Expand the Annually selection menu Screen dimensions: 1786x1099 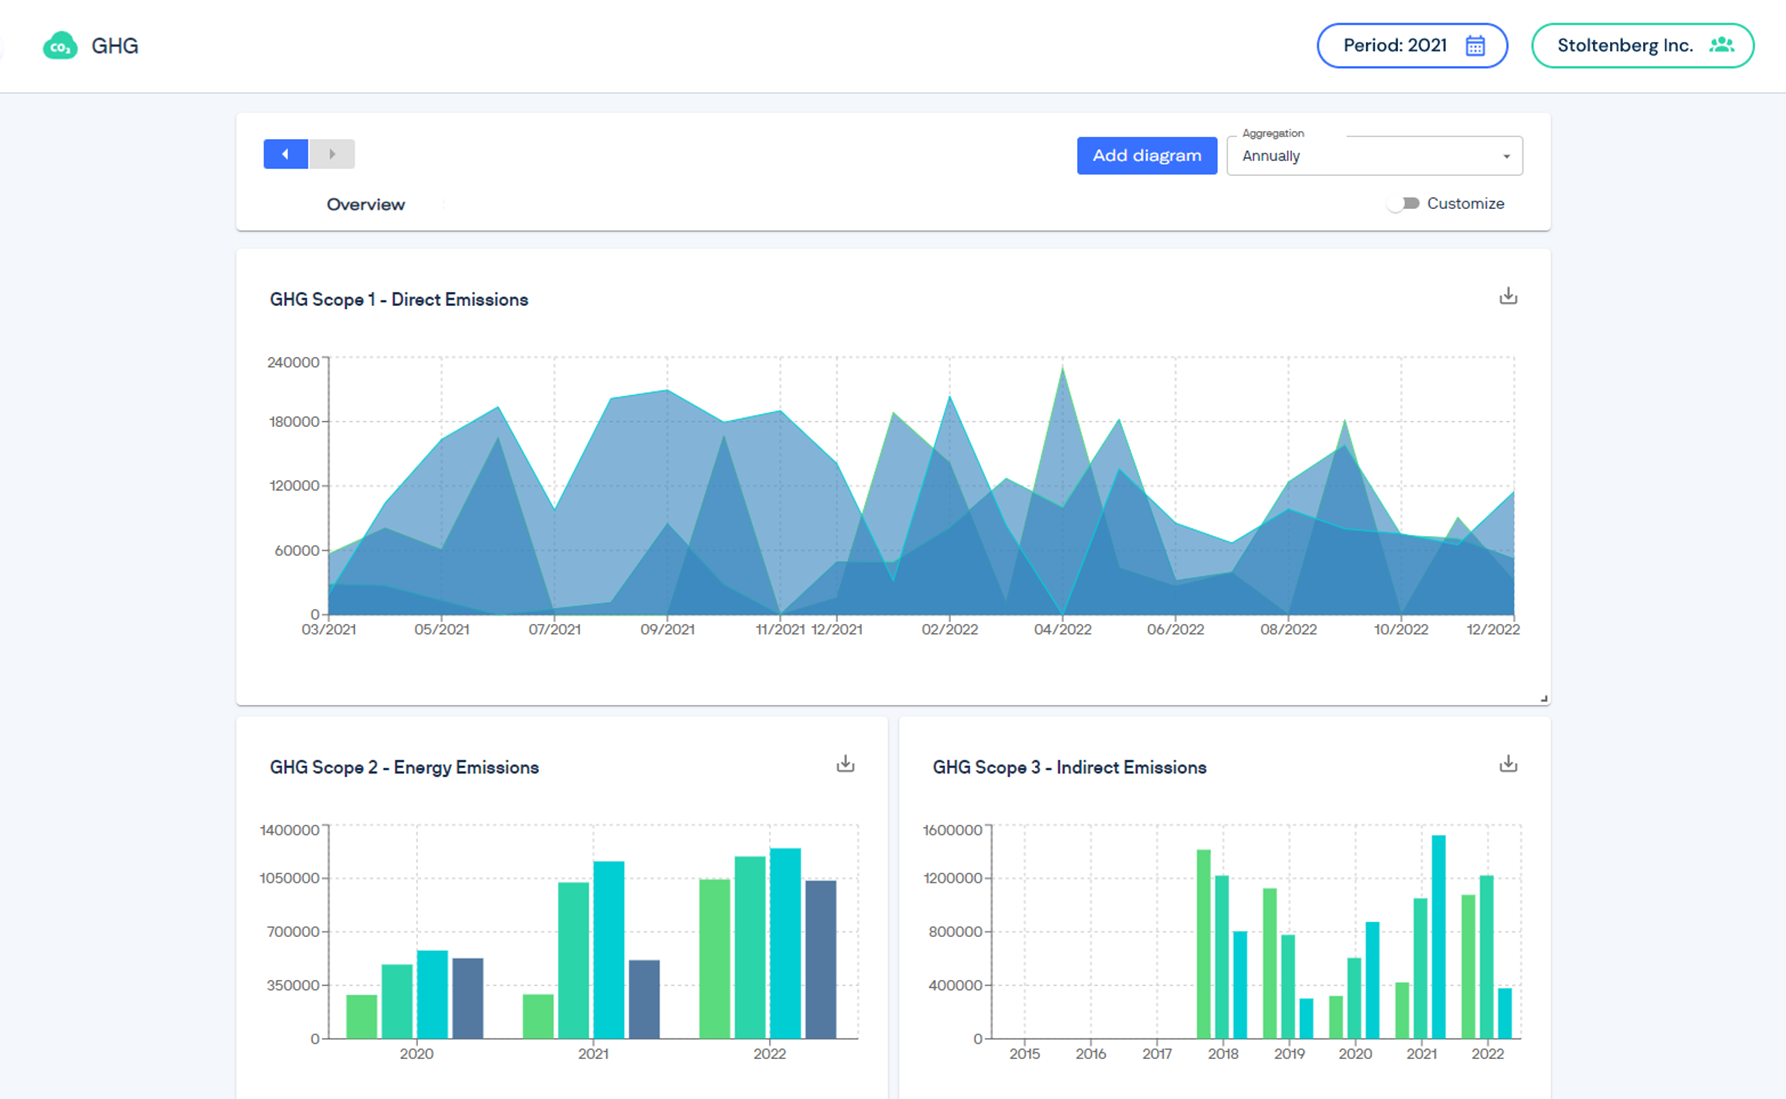[x=1374, y=155]
